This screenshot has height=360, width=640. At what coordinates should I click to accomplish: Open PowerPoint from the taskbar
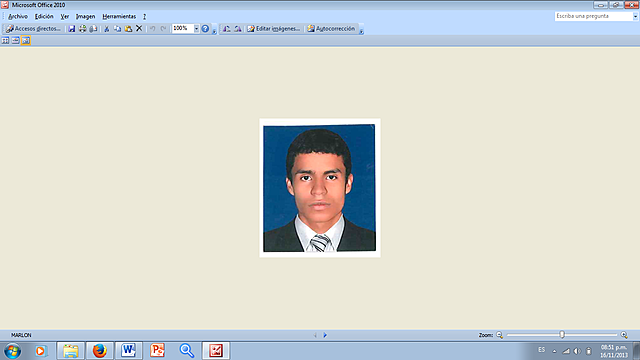click(158, 351)
